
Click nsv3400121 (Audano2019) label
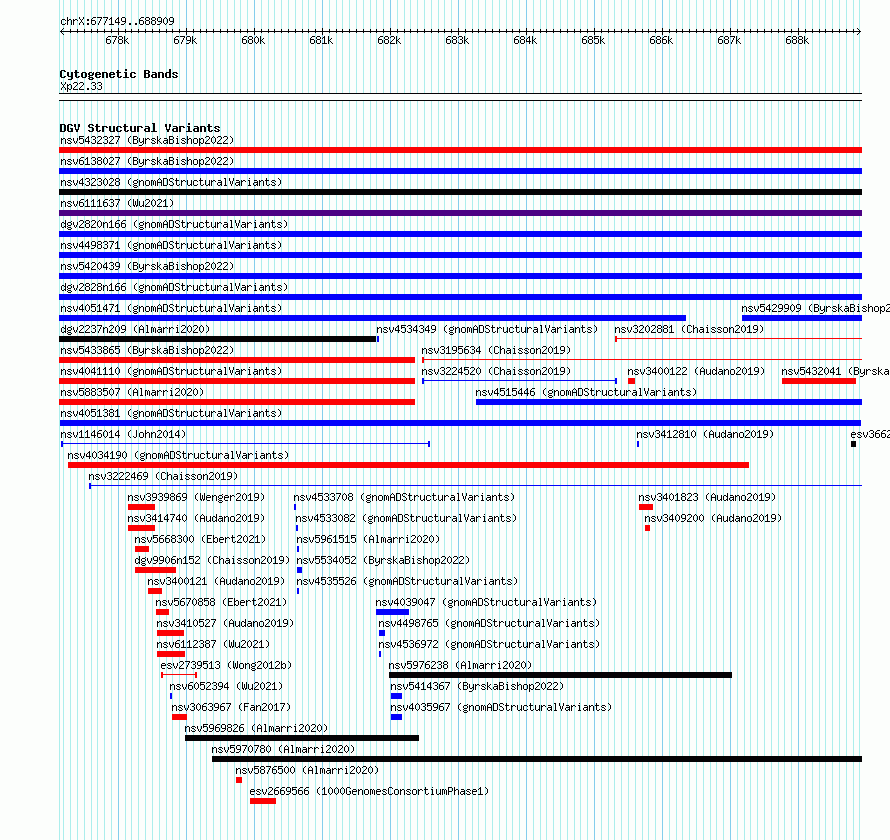coord(216,581)
